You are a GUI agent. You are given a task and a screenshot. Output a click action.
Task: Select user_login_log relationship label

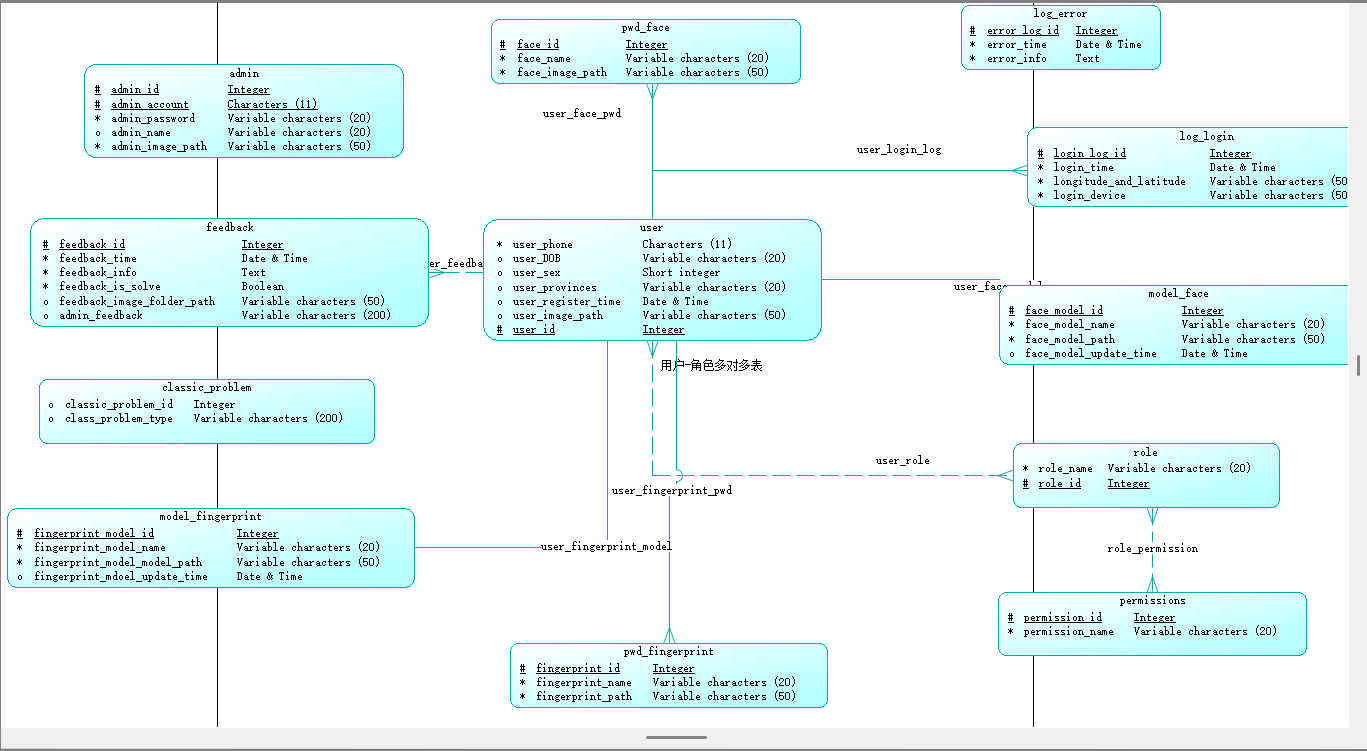point(899,150)
